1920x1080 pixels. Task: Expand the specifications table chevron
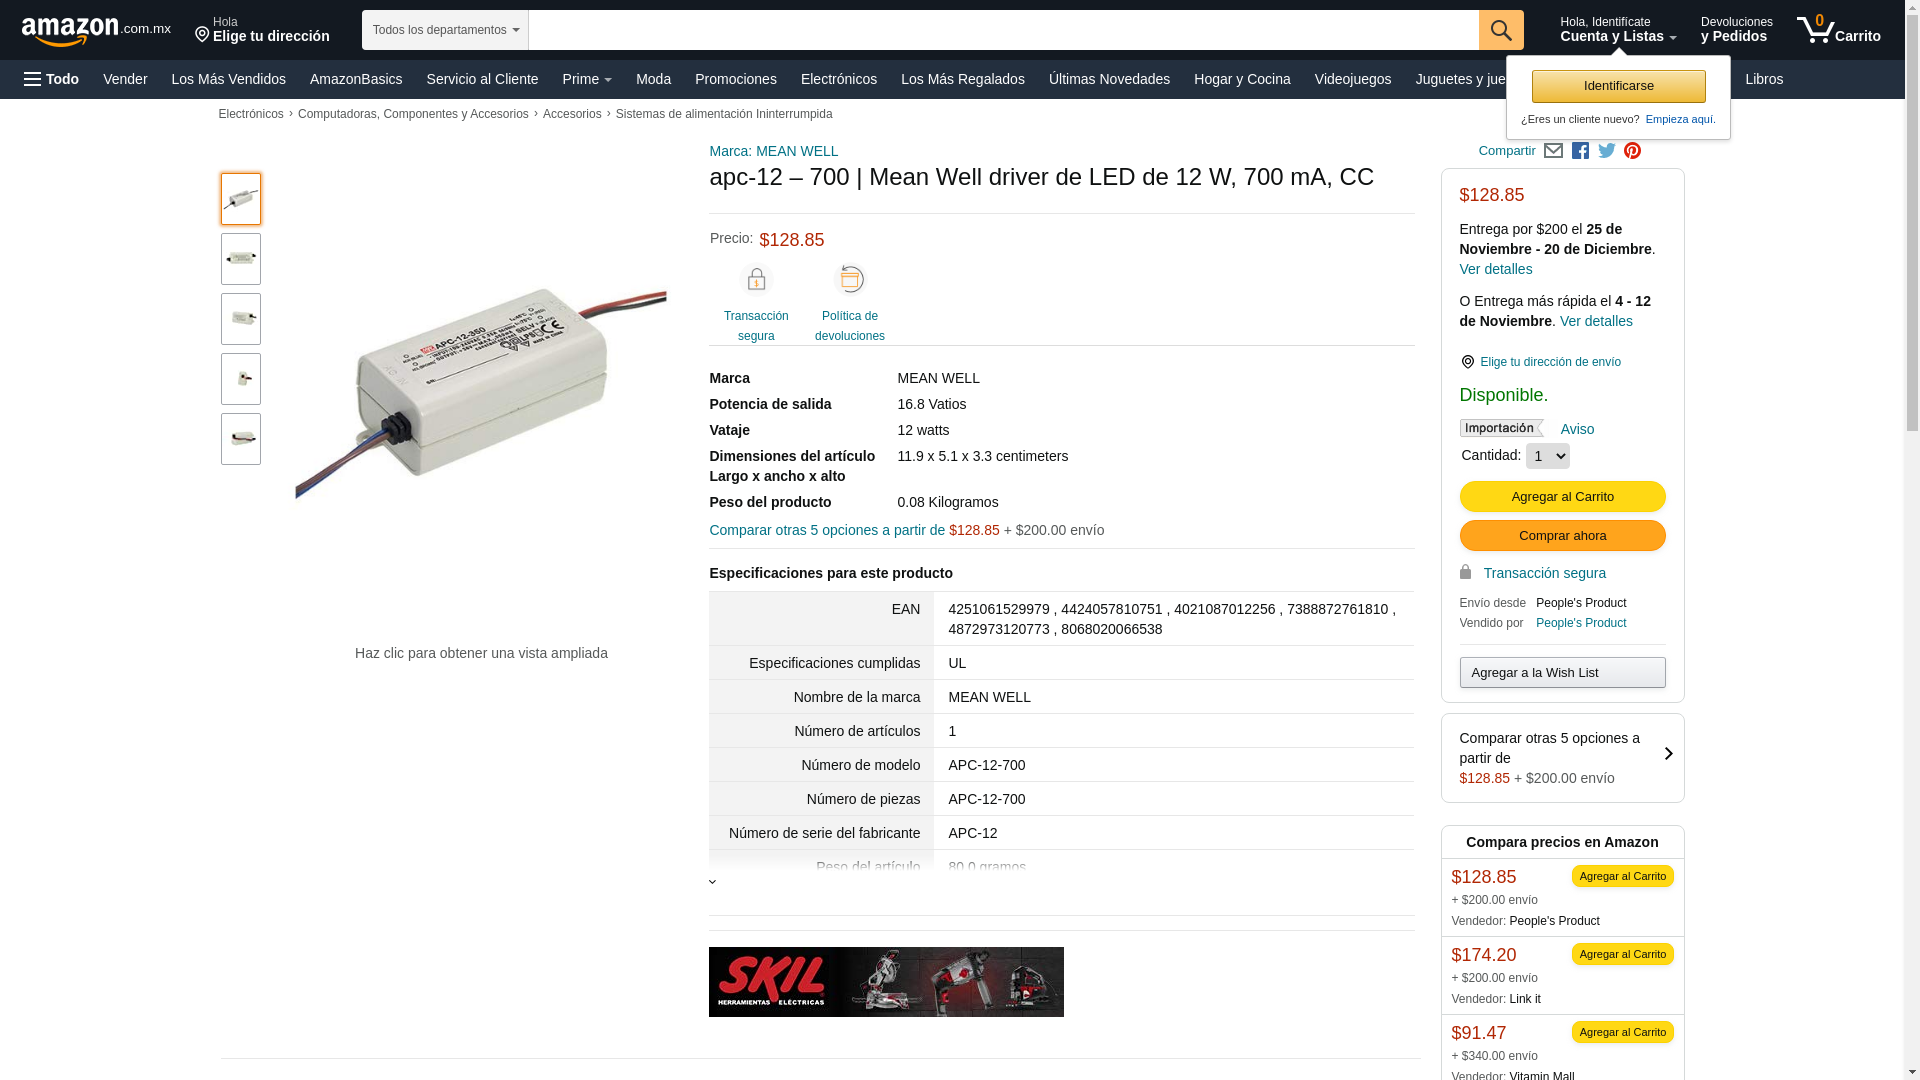coord(713,882)
